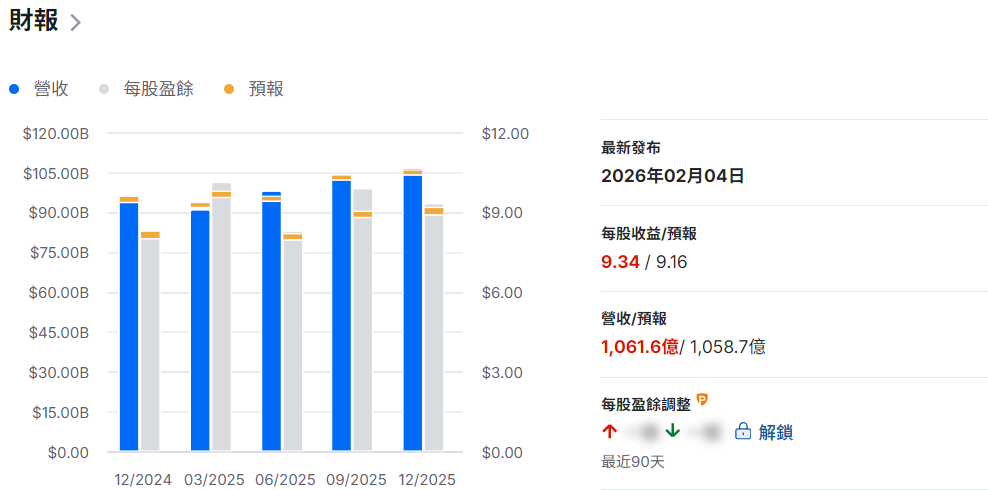Select the blue revenue bar for 09/2025
Viewport: 988px width, 490px height.
[342, 316]
